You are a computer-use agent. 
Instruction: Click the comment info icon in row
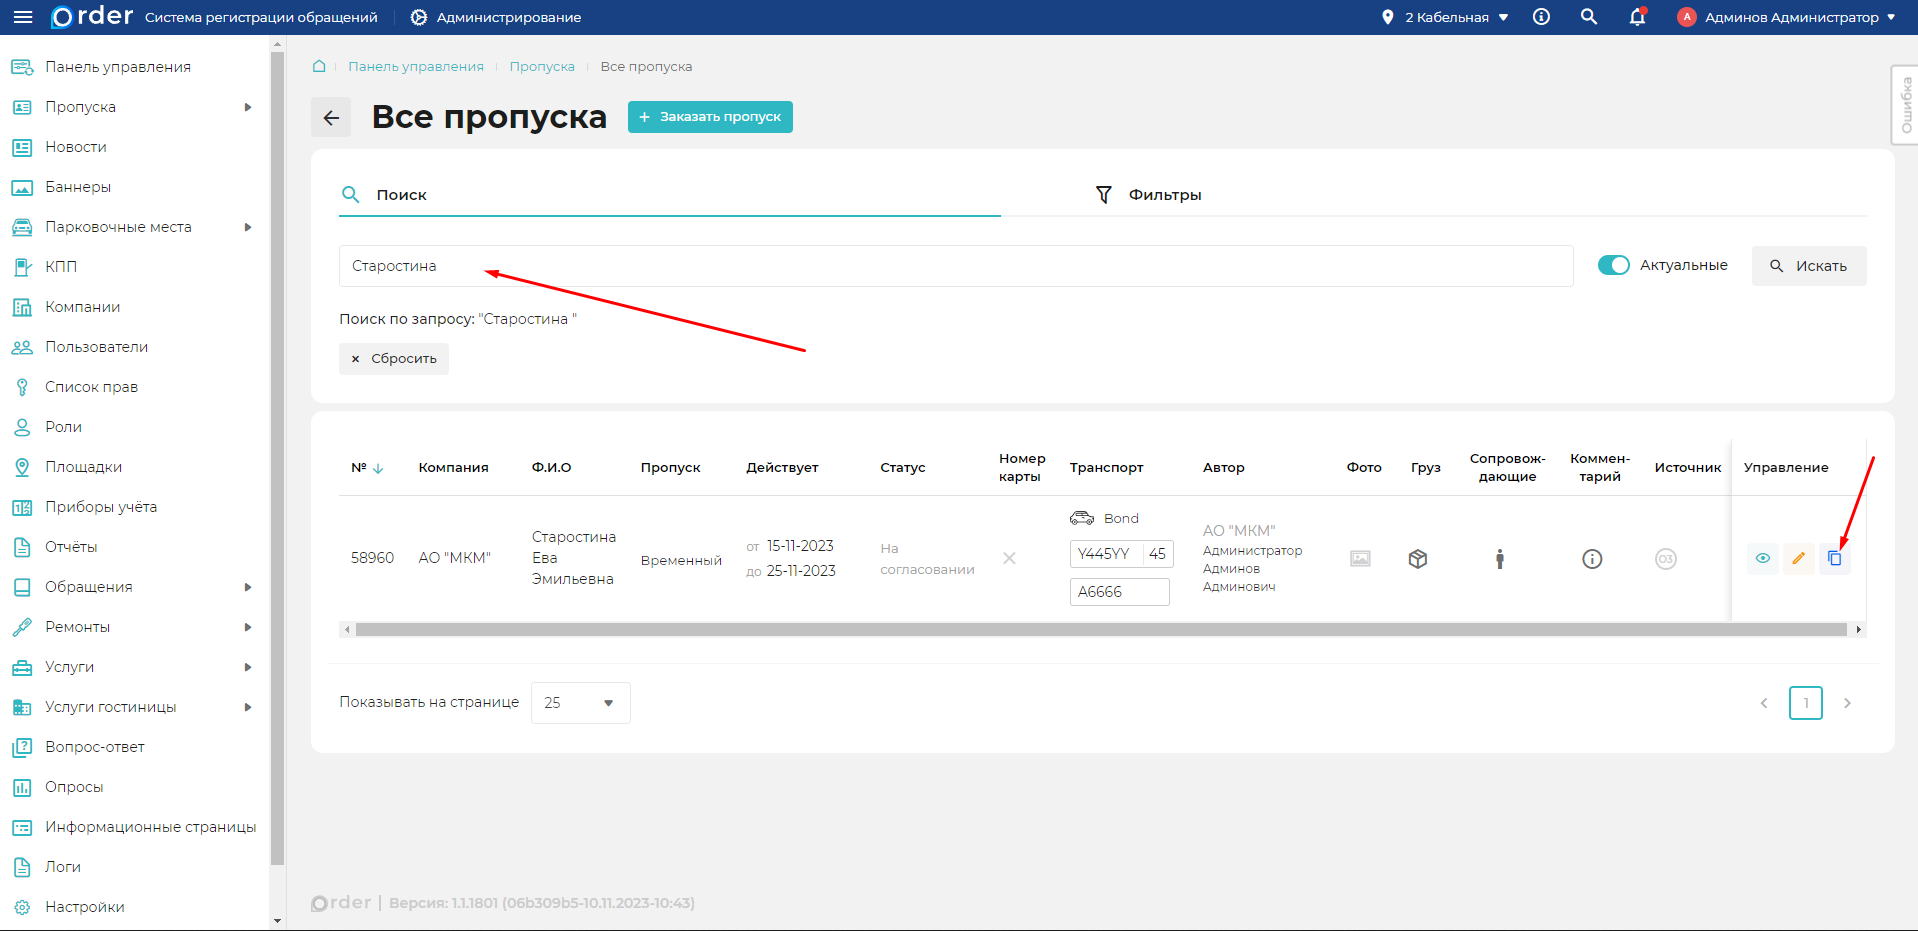(x=1592, y=559)
